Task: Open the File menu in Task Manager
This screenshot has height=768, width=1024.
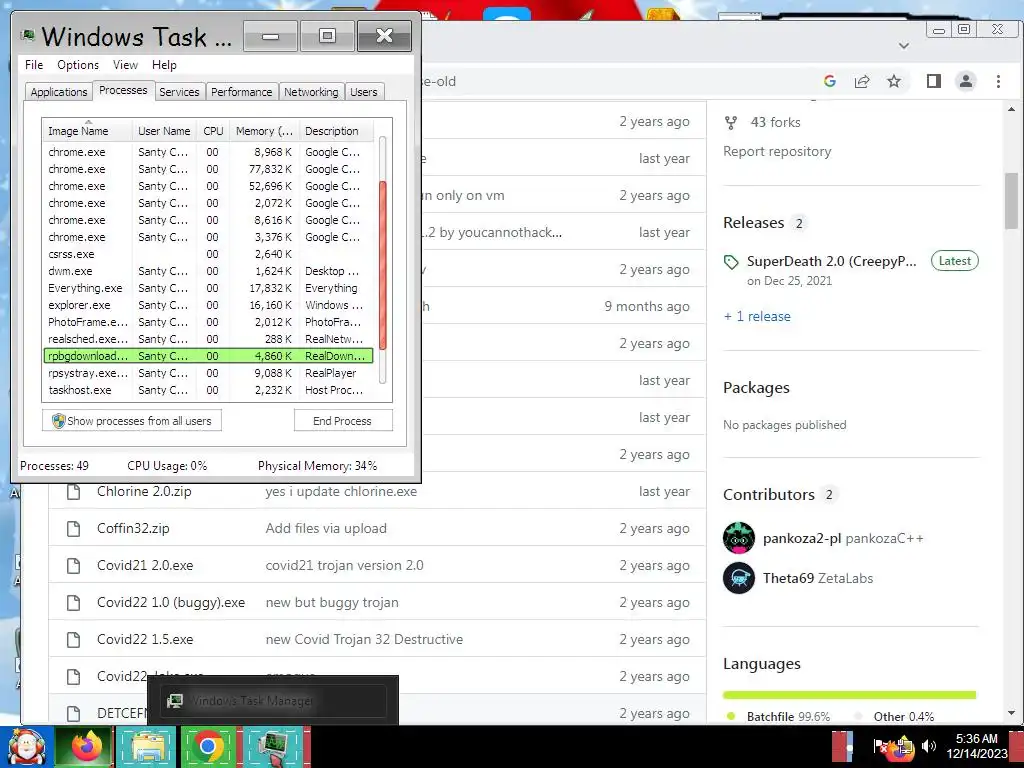Action: pos(34,65)
